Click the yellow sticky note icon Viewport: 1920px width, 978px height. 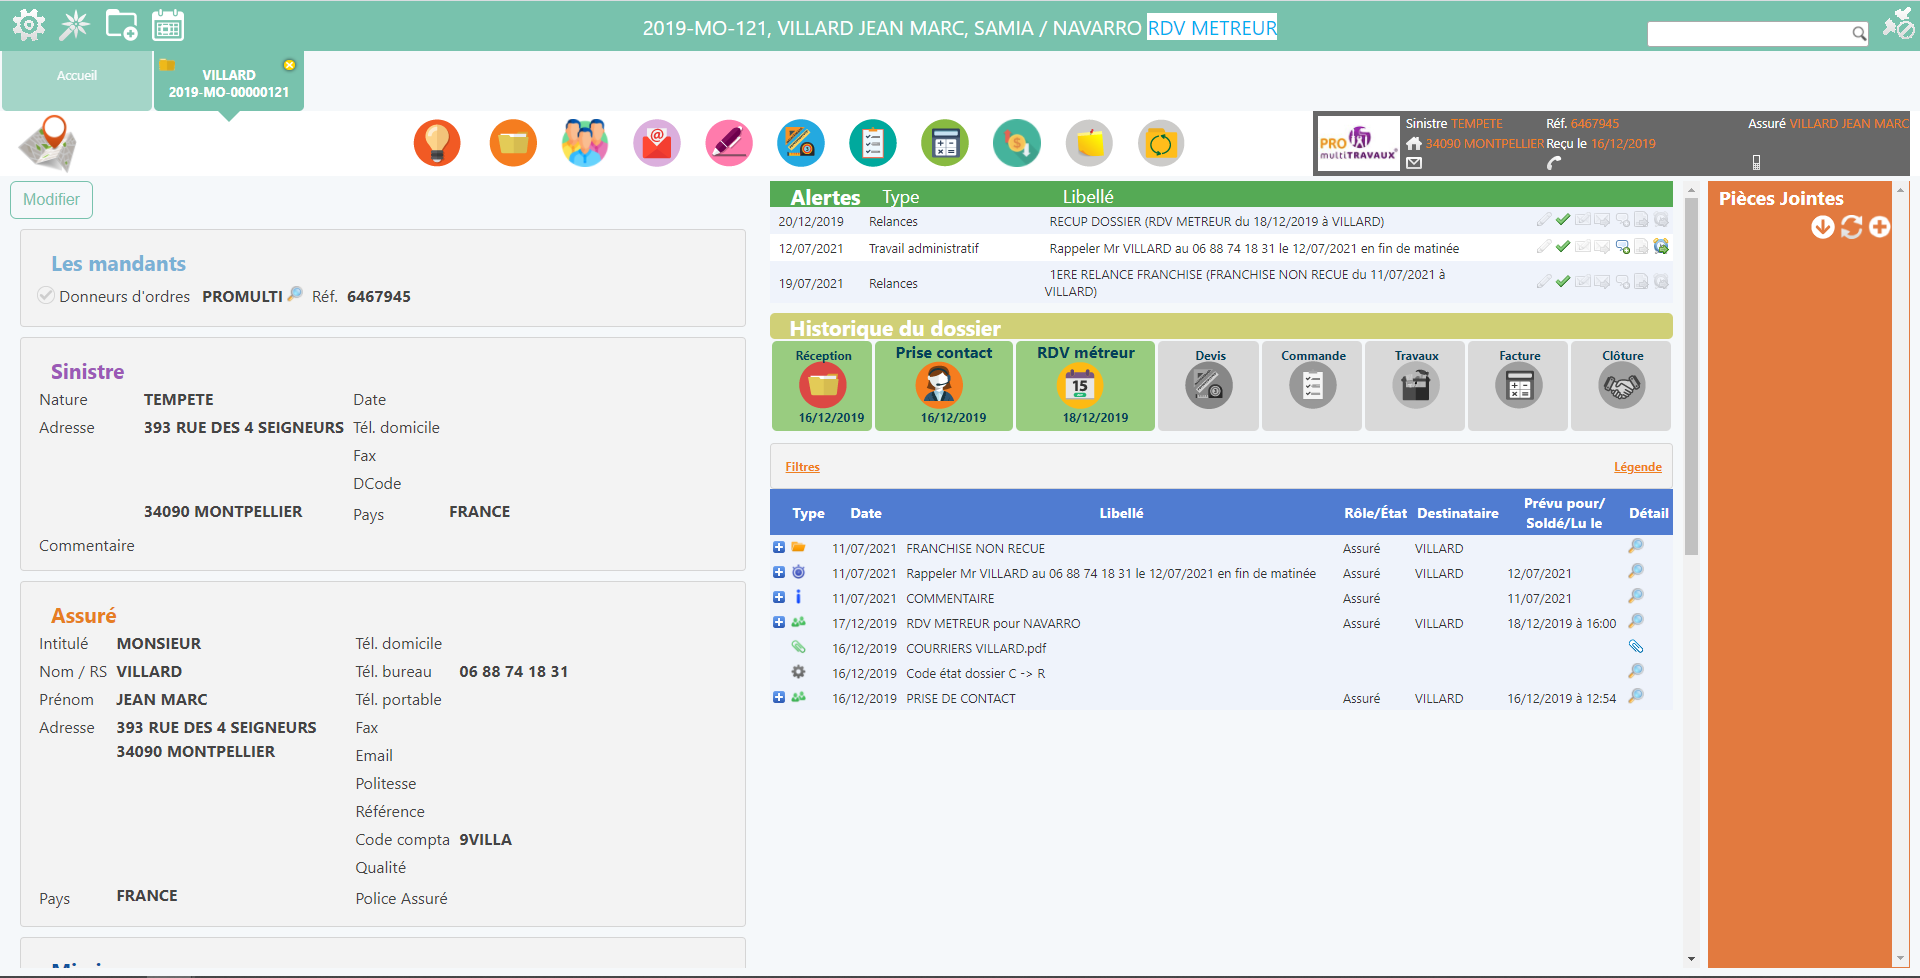point(1089,144)
